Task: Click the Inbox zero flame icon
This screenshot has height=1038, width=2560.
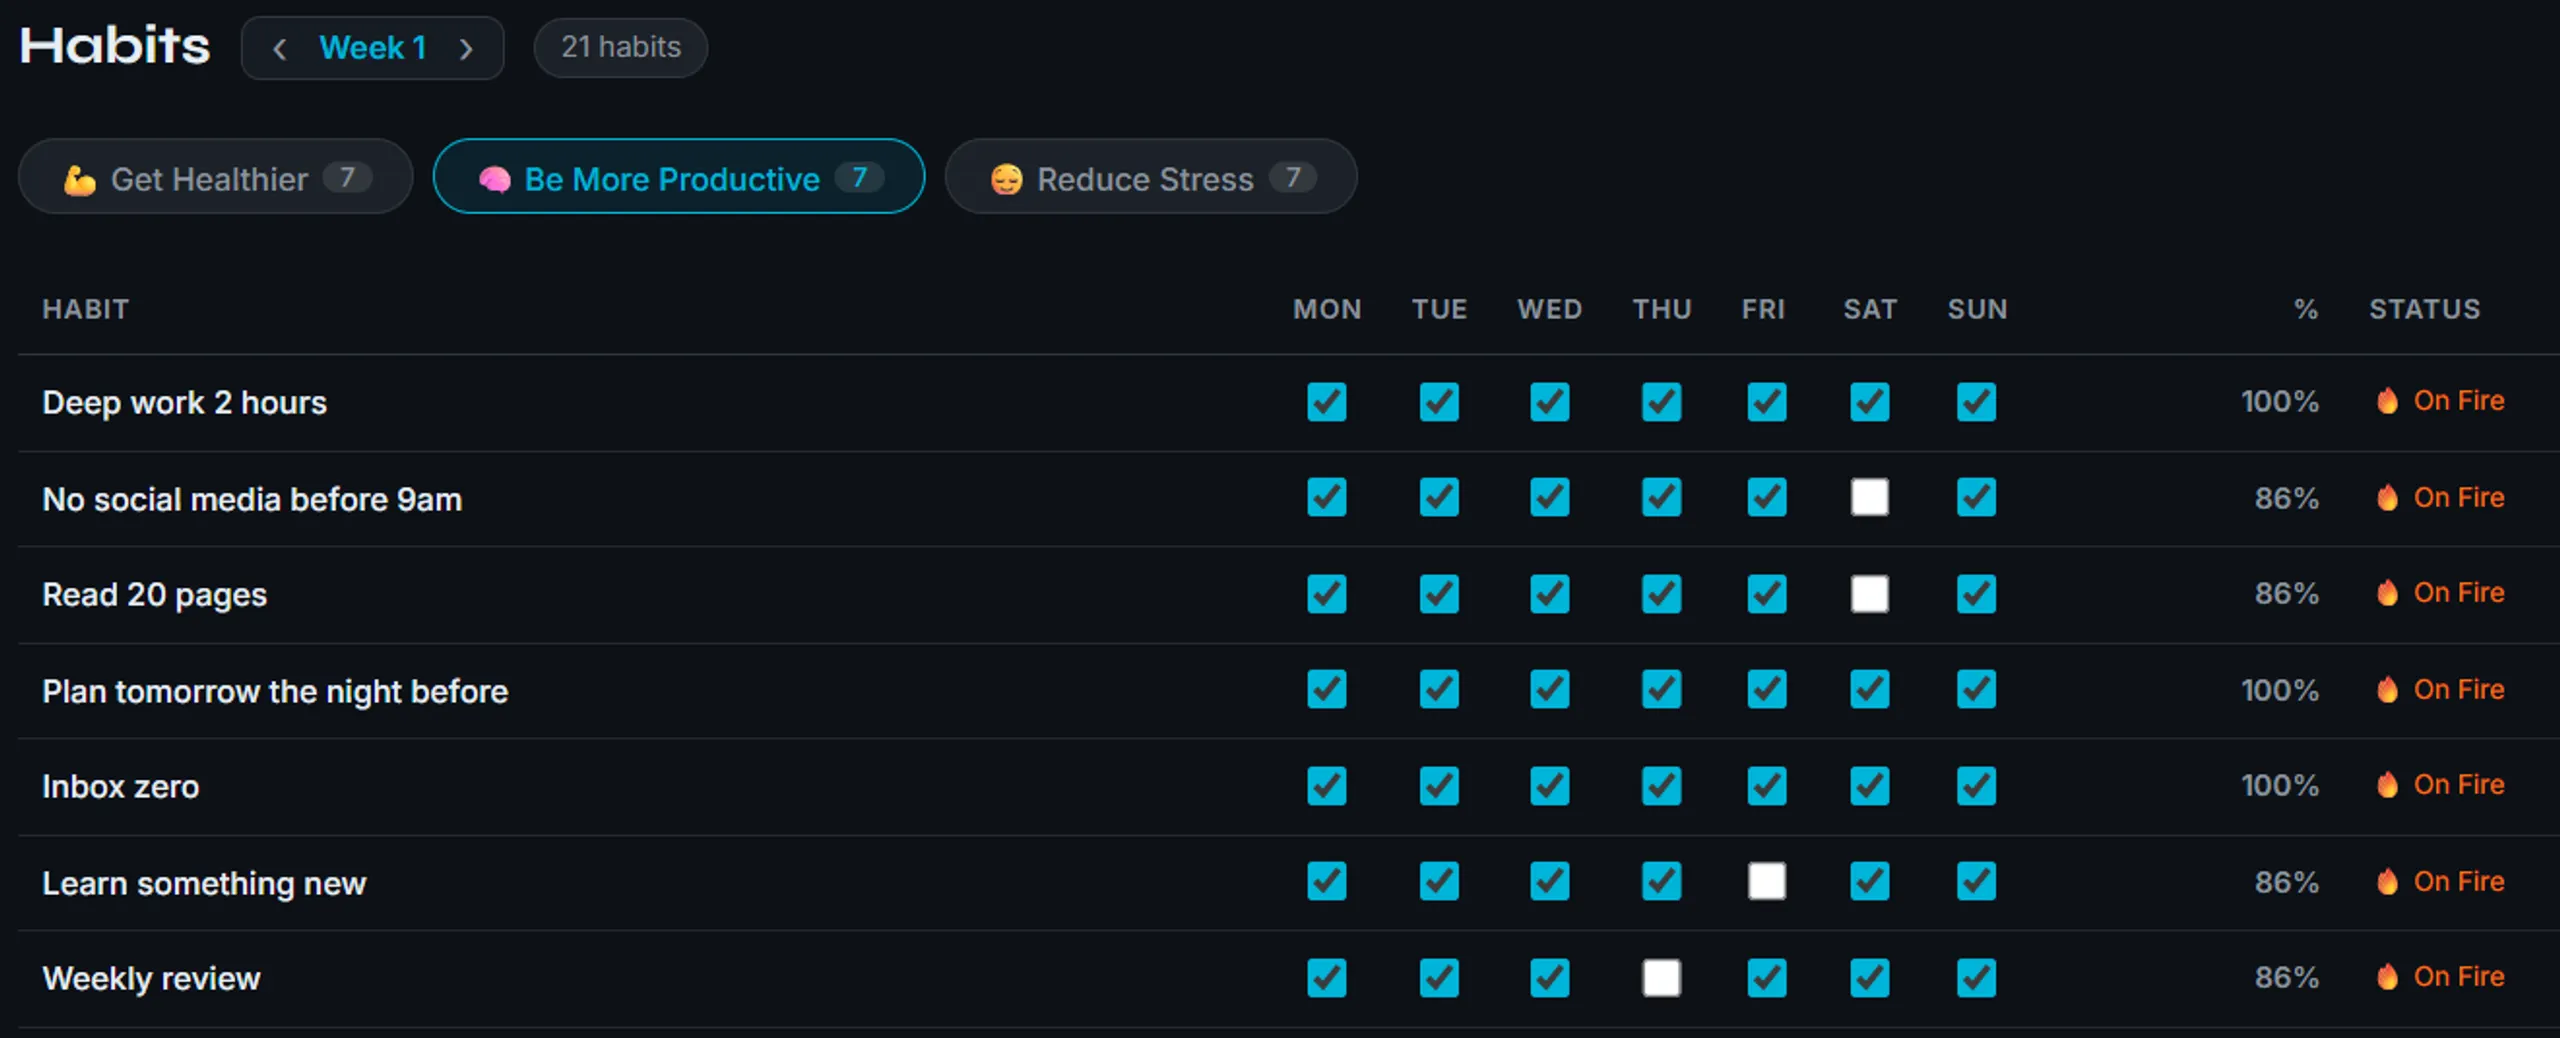Action: pos(2387,785)
